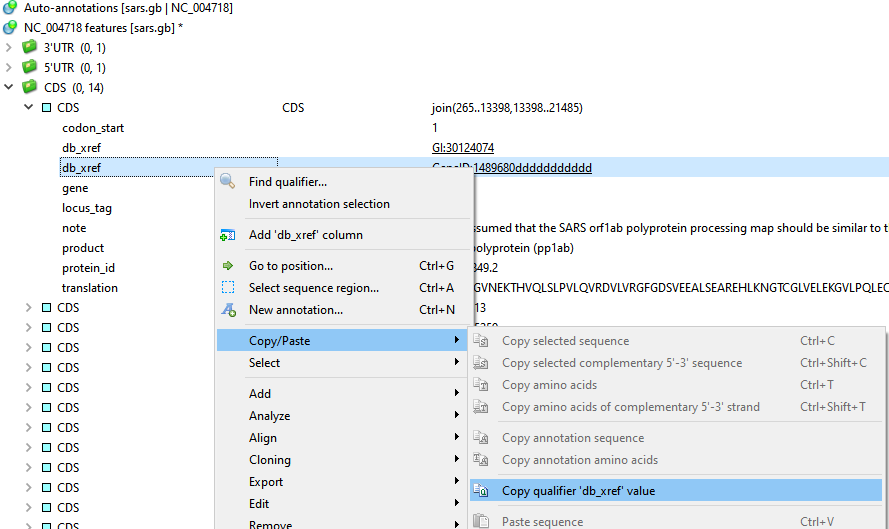Open the Edit submenu

344,503
